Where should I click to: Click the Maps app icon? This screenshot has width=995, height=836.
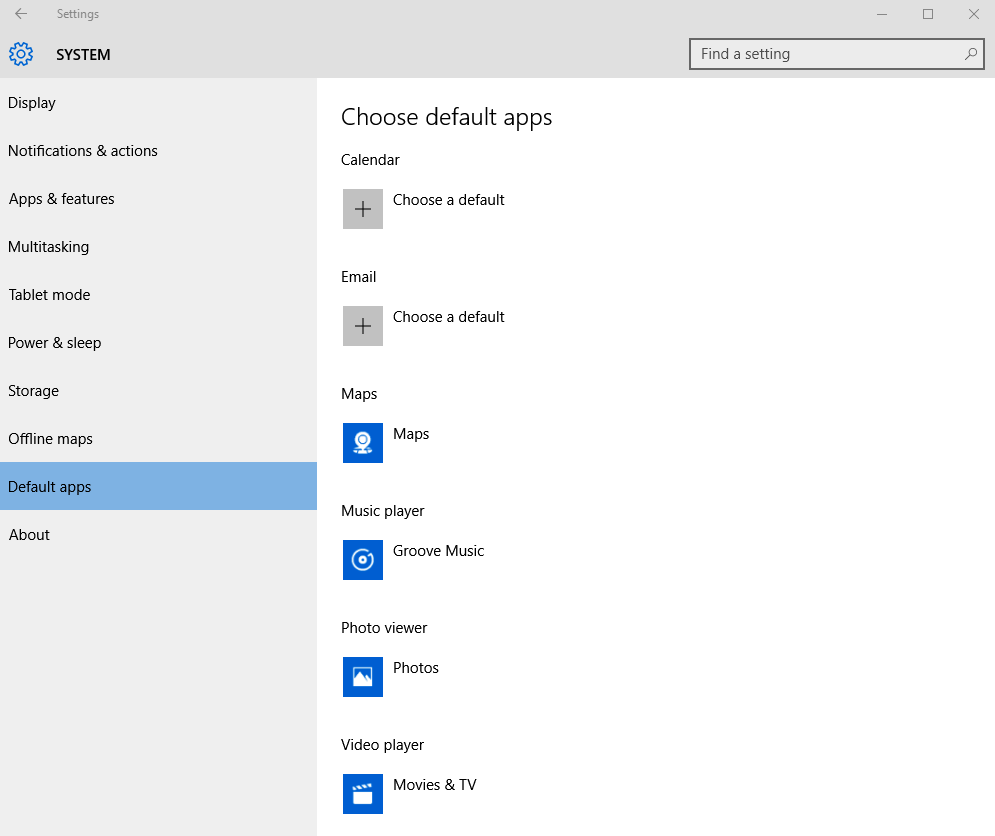coord(362,443)
